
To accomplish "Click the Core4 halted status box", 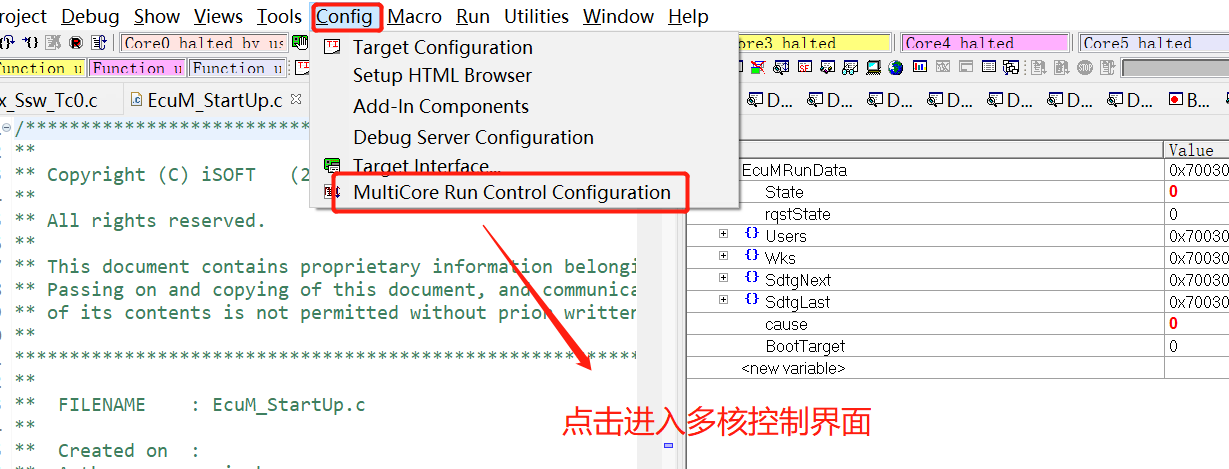I will pos(985,43).
